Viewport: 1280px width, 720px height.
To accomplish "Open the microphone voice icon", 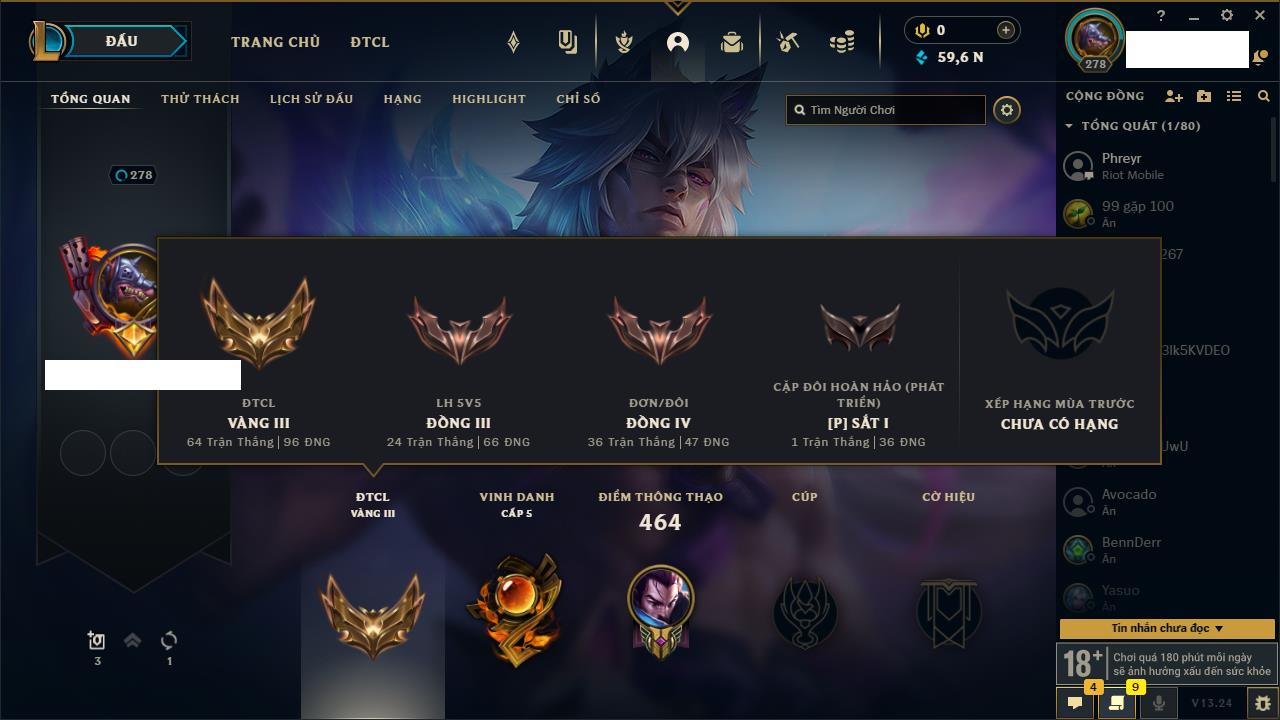I will pos(1158,703).
